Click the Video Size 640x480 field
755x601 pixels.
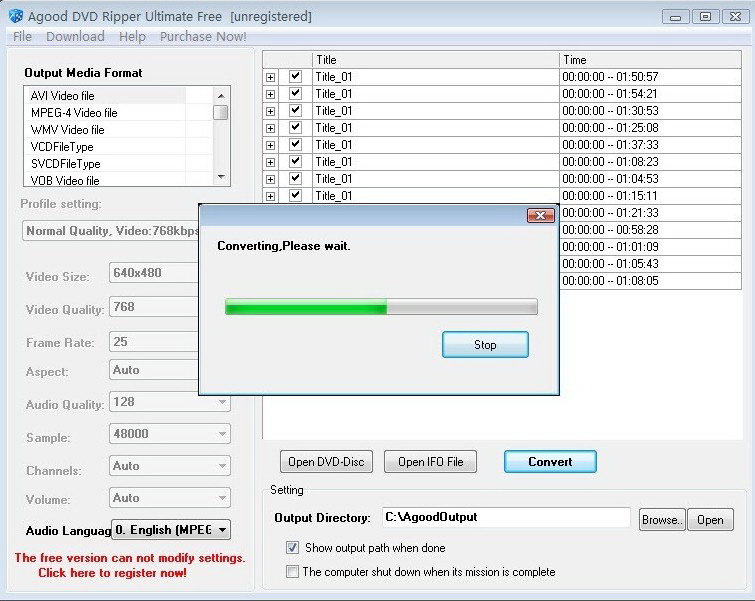click(154, 273)
